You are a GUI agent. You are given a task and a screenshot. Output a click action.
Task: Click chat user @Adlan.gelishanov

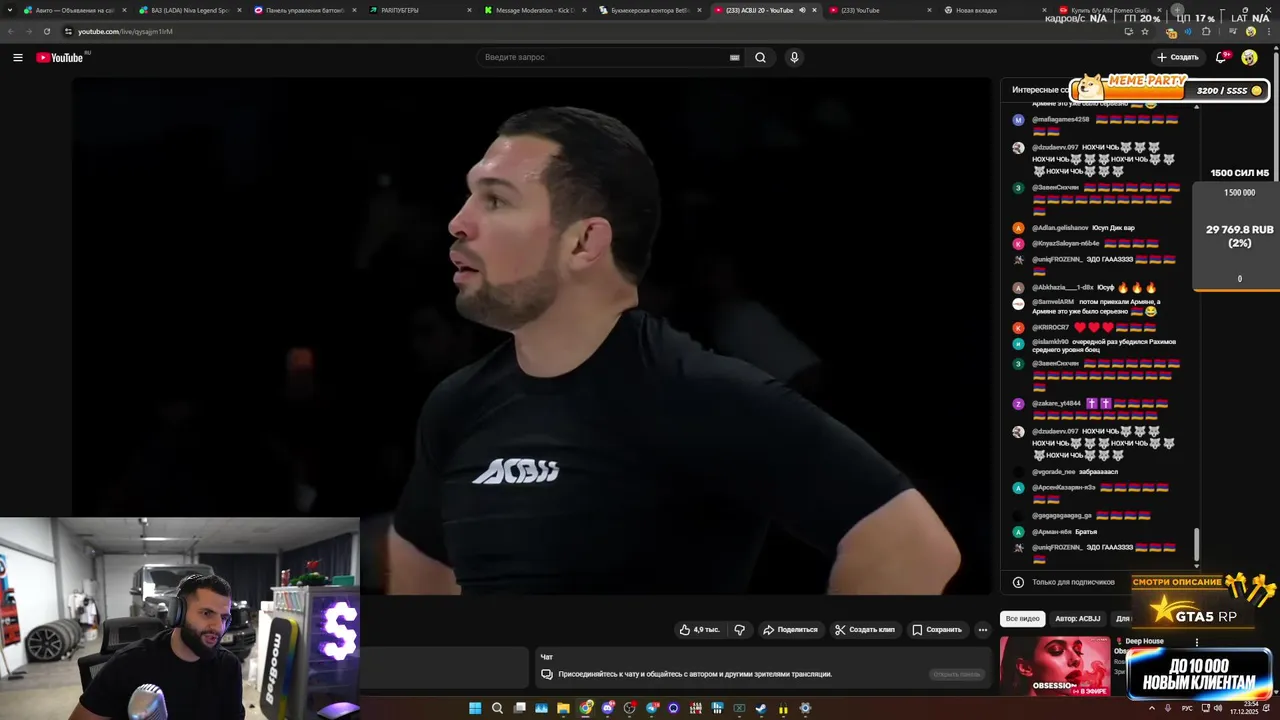1060,227
